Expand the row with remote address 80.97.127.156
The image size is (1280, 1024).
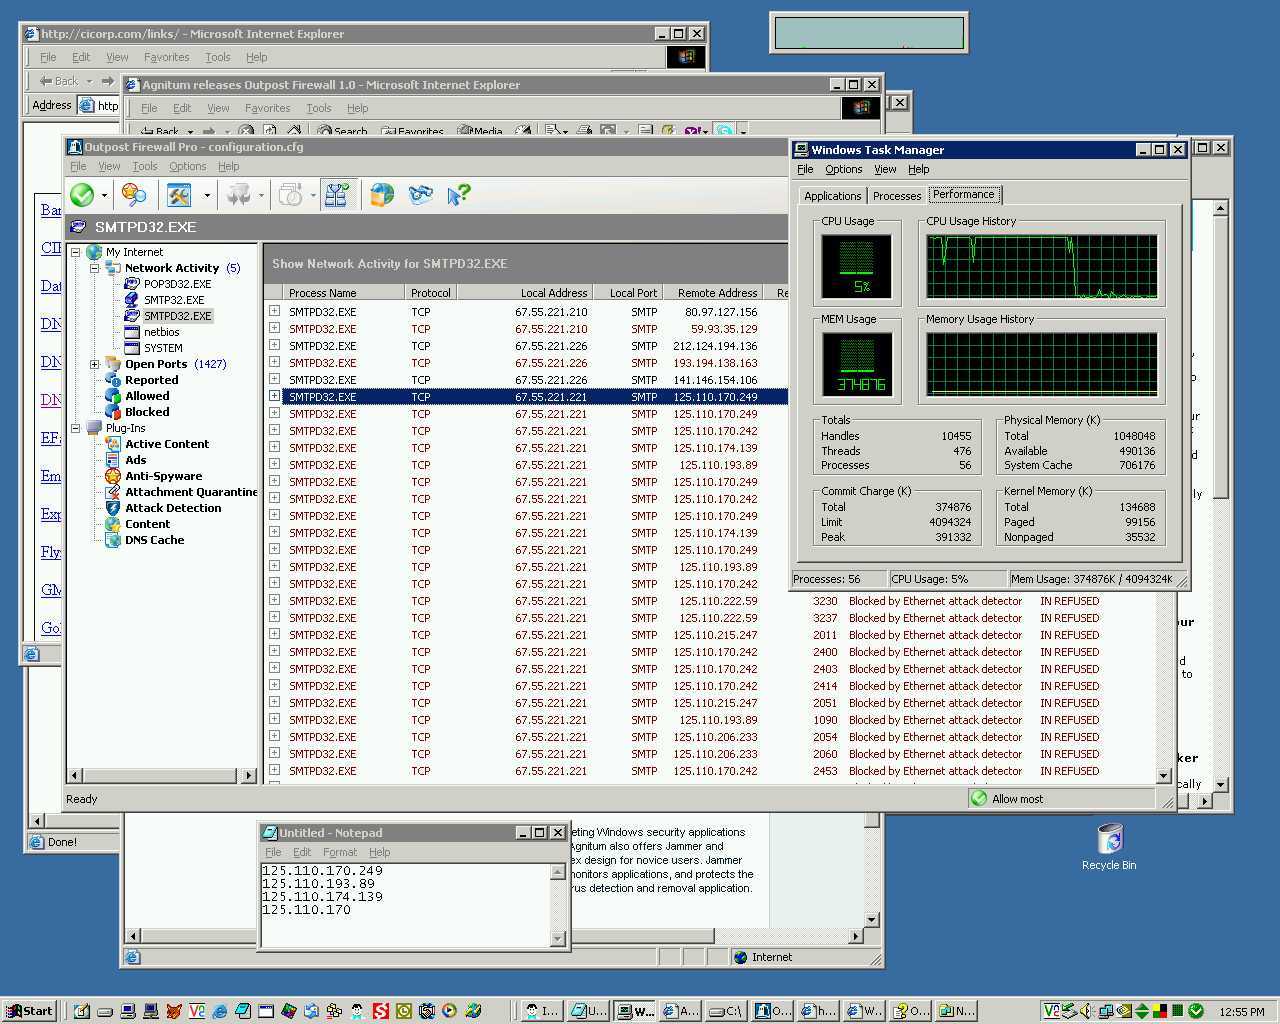tap(274, 311)
